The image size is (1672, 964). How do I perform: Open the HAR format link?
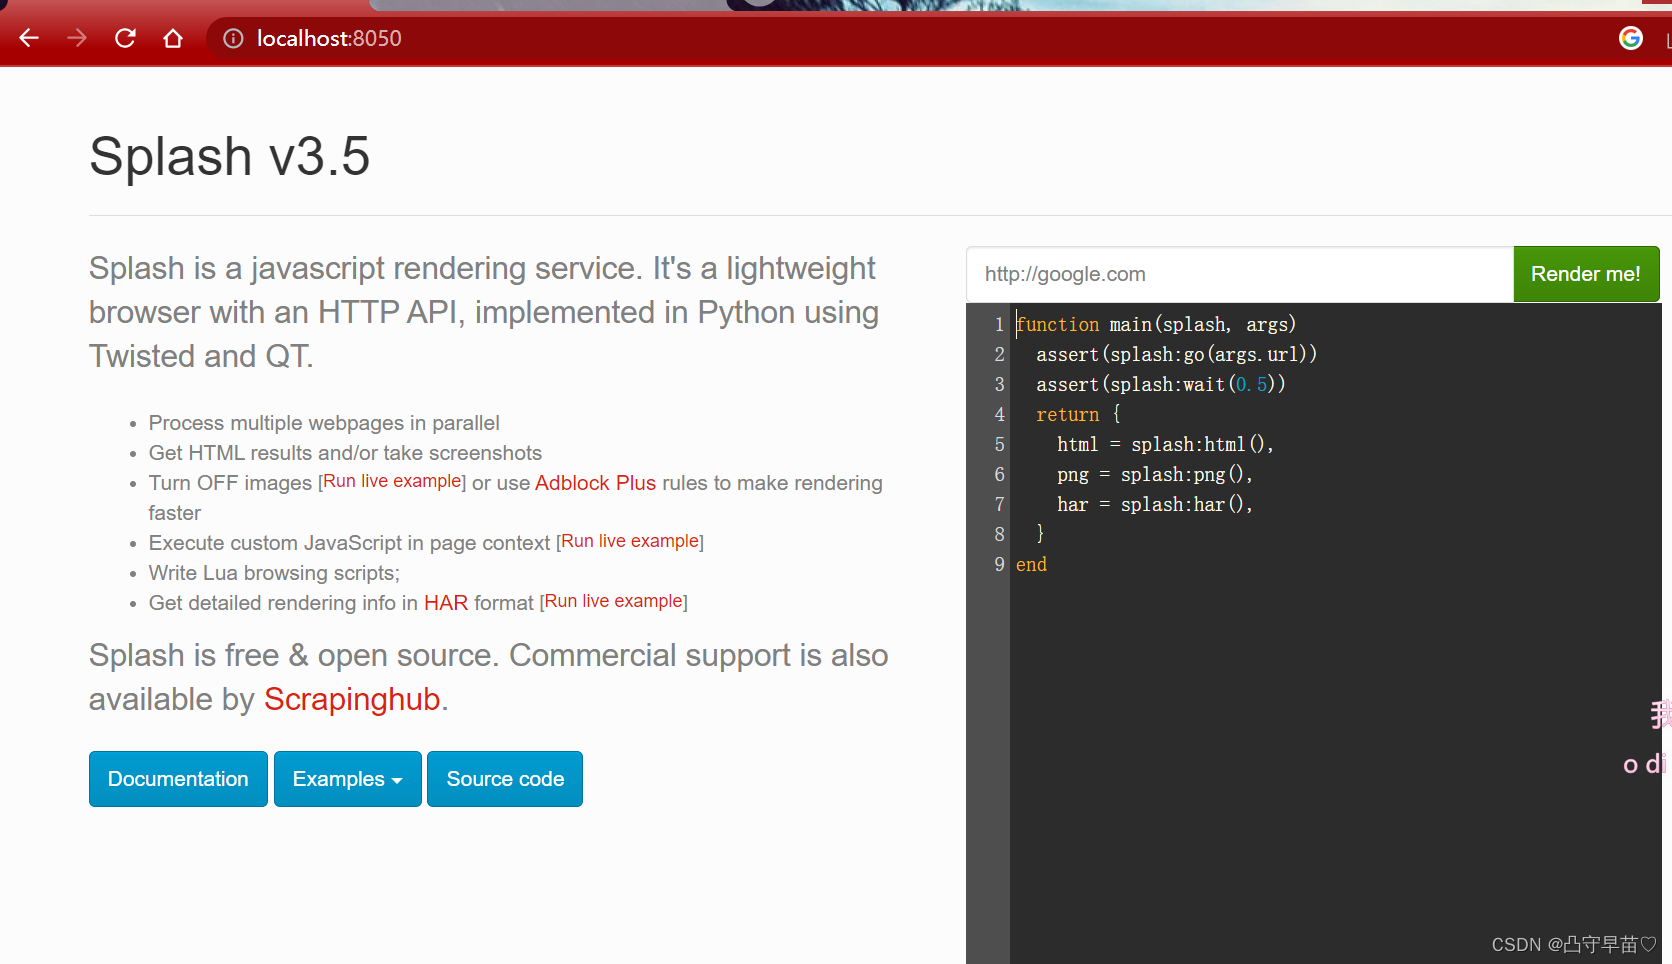click(446, 603)
